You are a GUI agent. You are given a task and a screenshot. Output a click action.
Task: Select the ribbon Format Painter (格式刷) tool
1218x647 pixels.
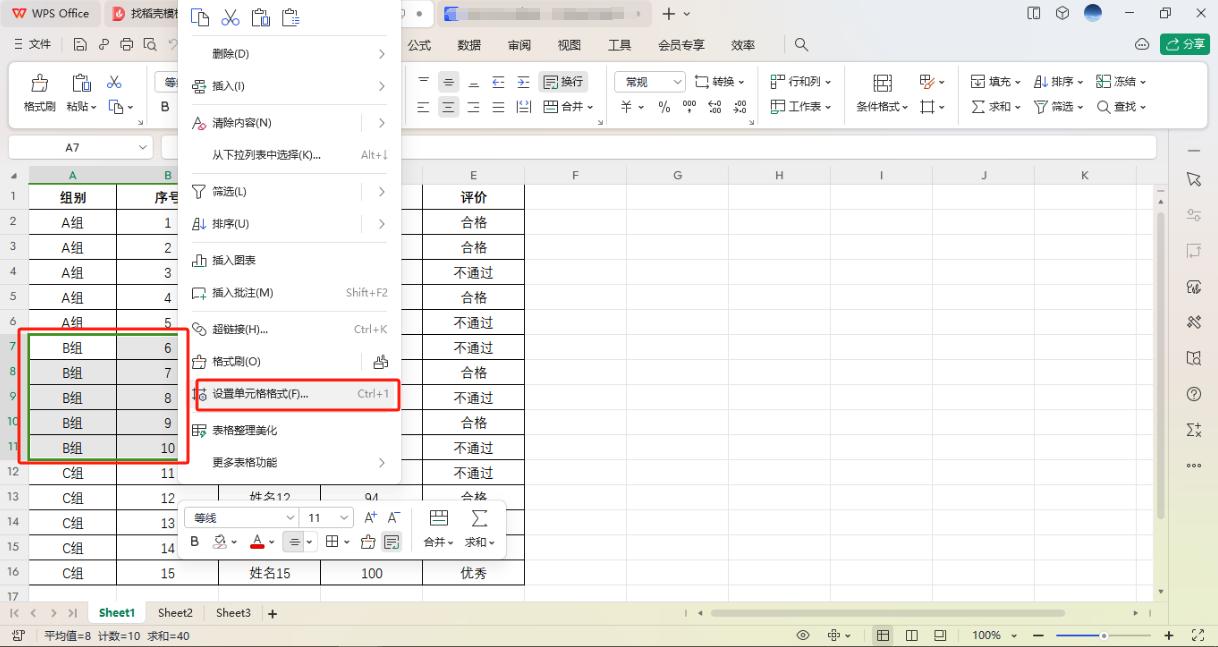[40, 92]
